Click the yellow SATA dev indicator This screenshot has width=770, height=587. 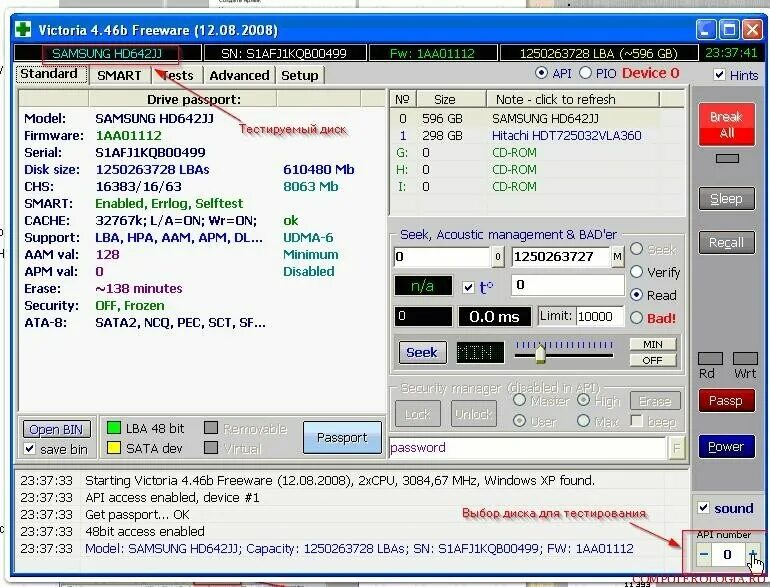coord(114,448)
